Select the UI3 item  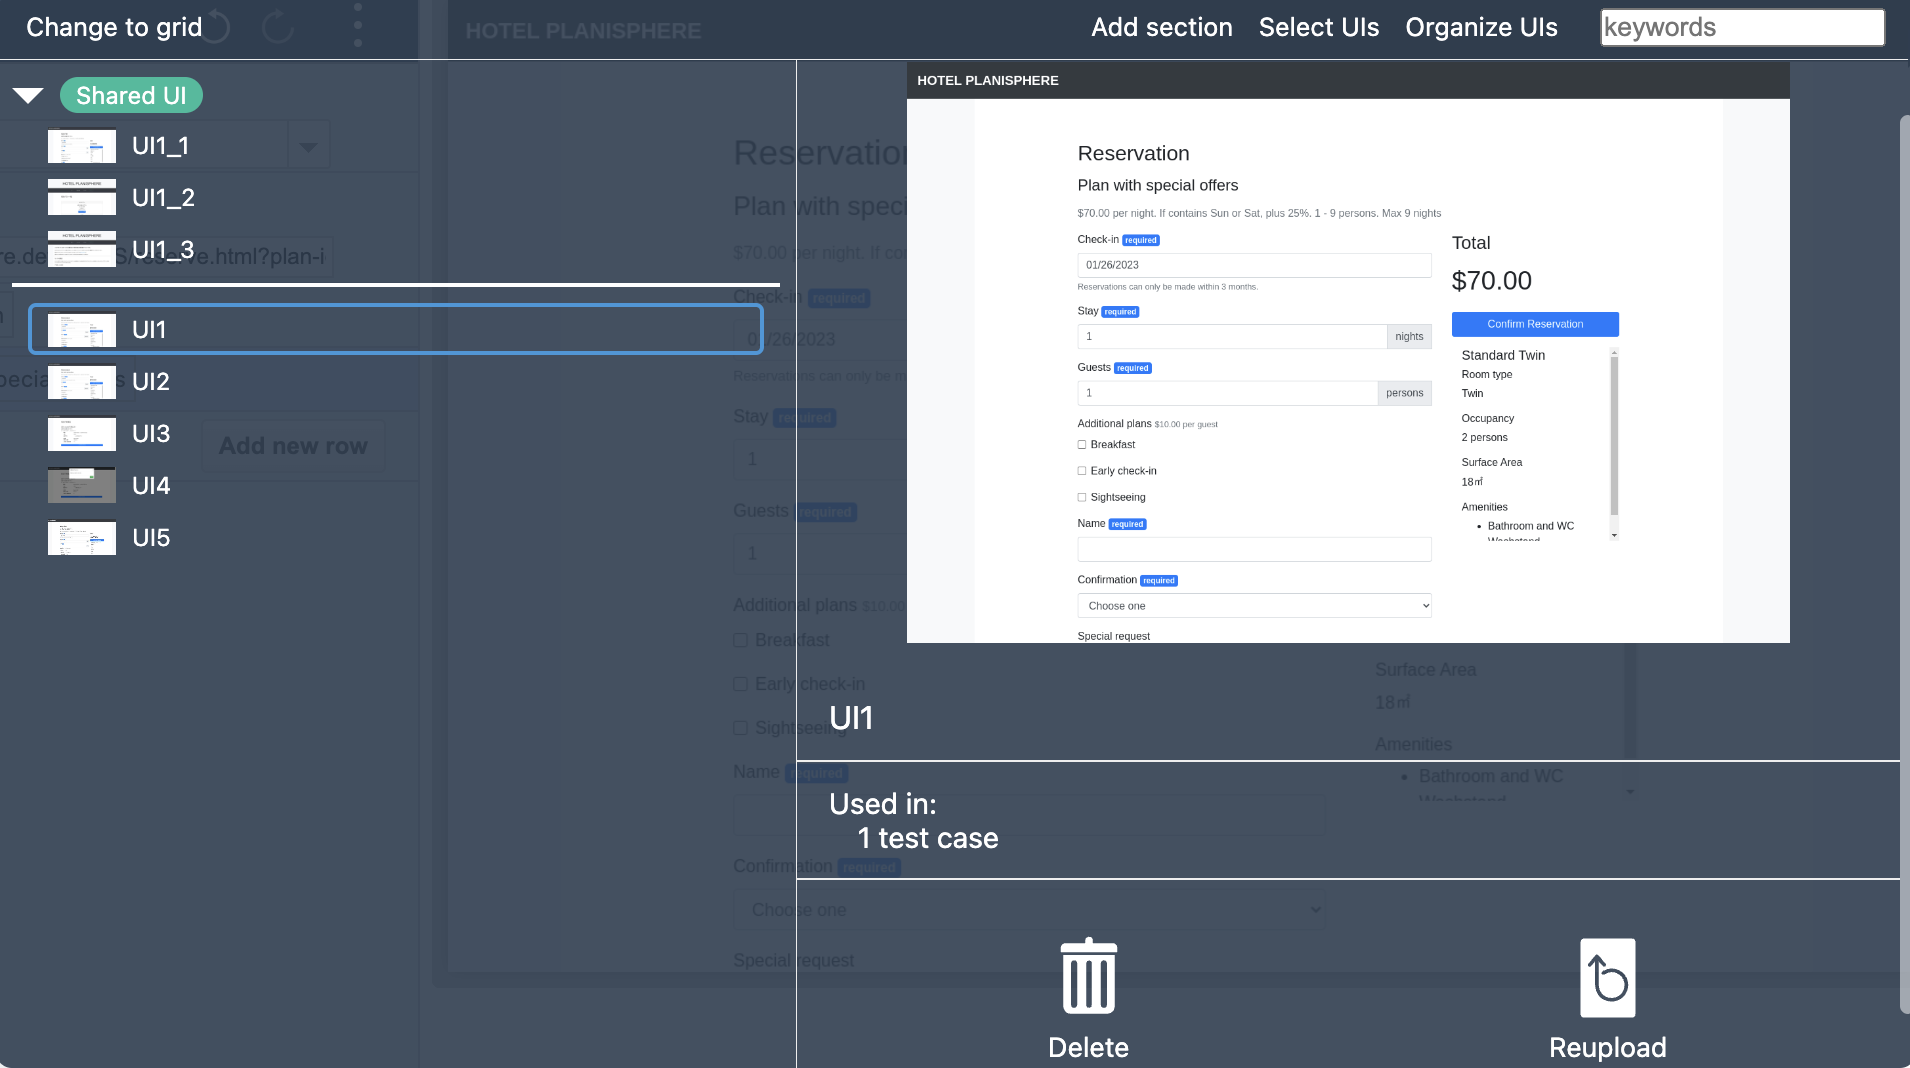(x=151, y=434)
